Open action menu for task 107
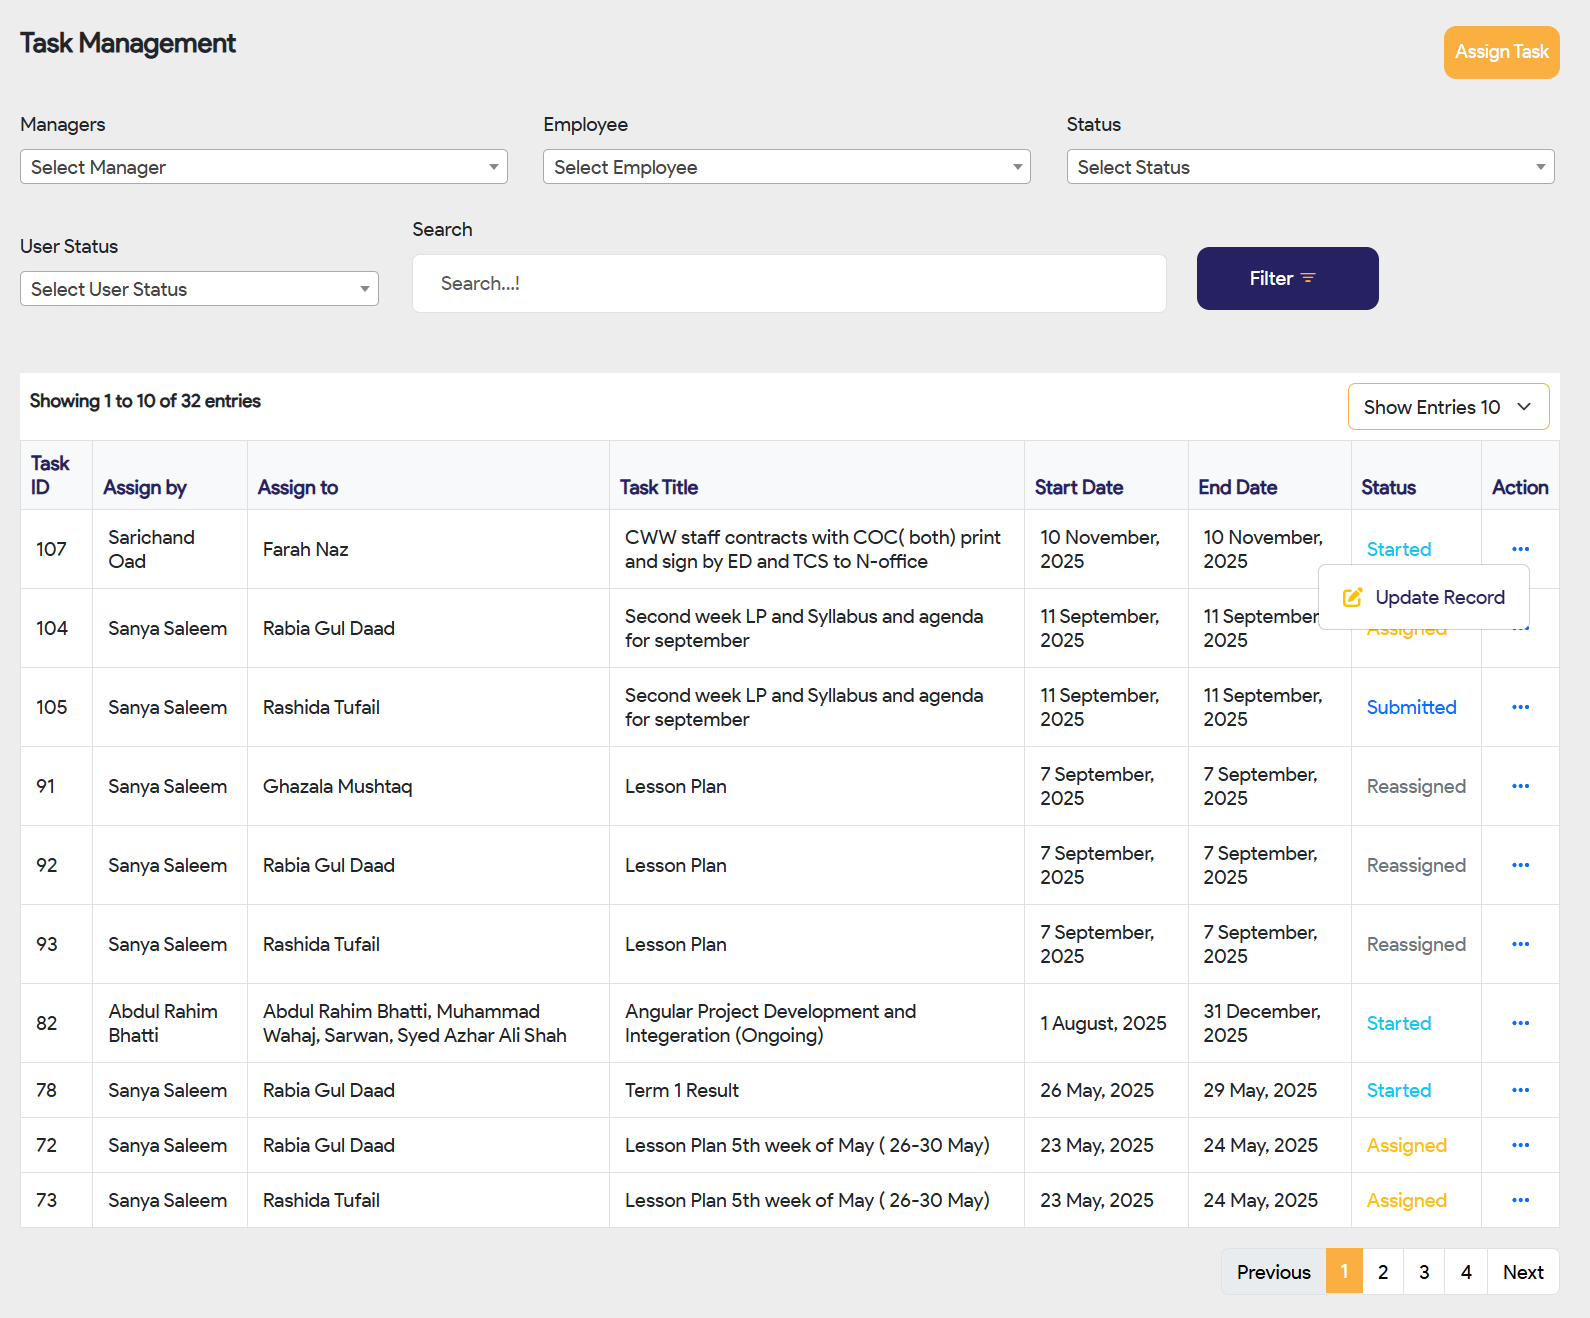The image size is (1590, 1318). point(1520,549)
